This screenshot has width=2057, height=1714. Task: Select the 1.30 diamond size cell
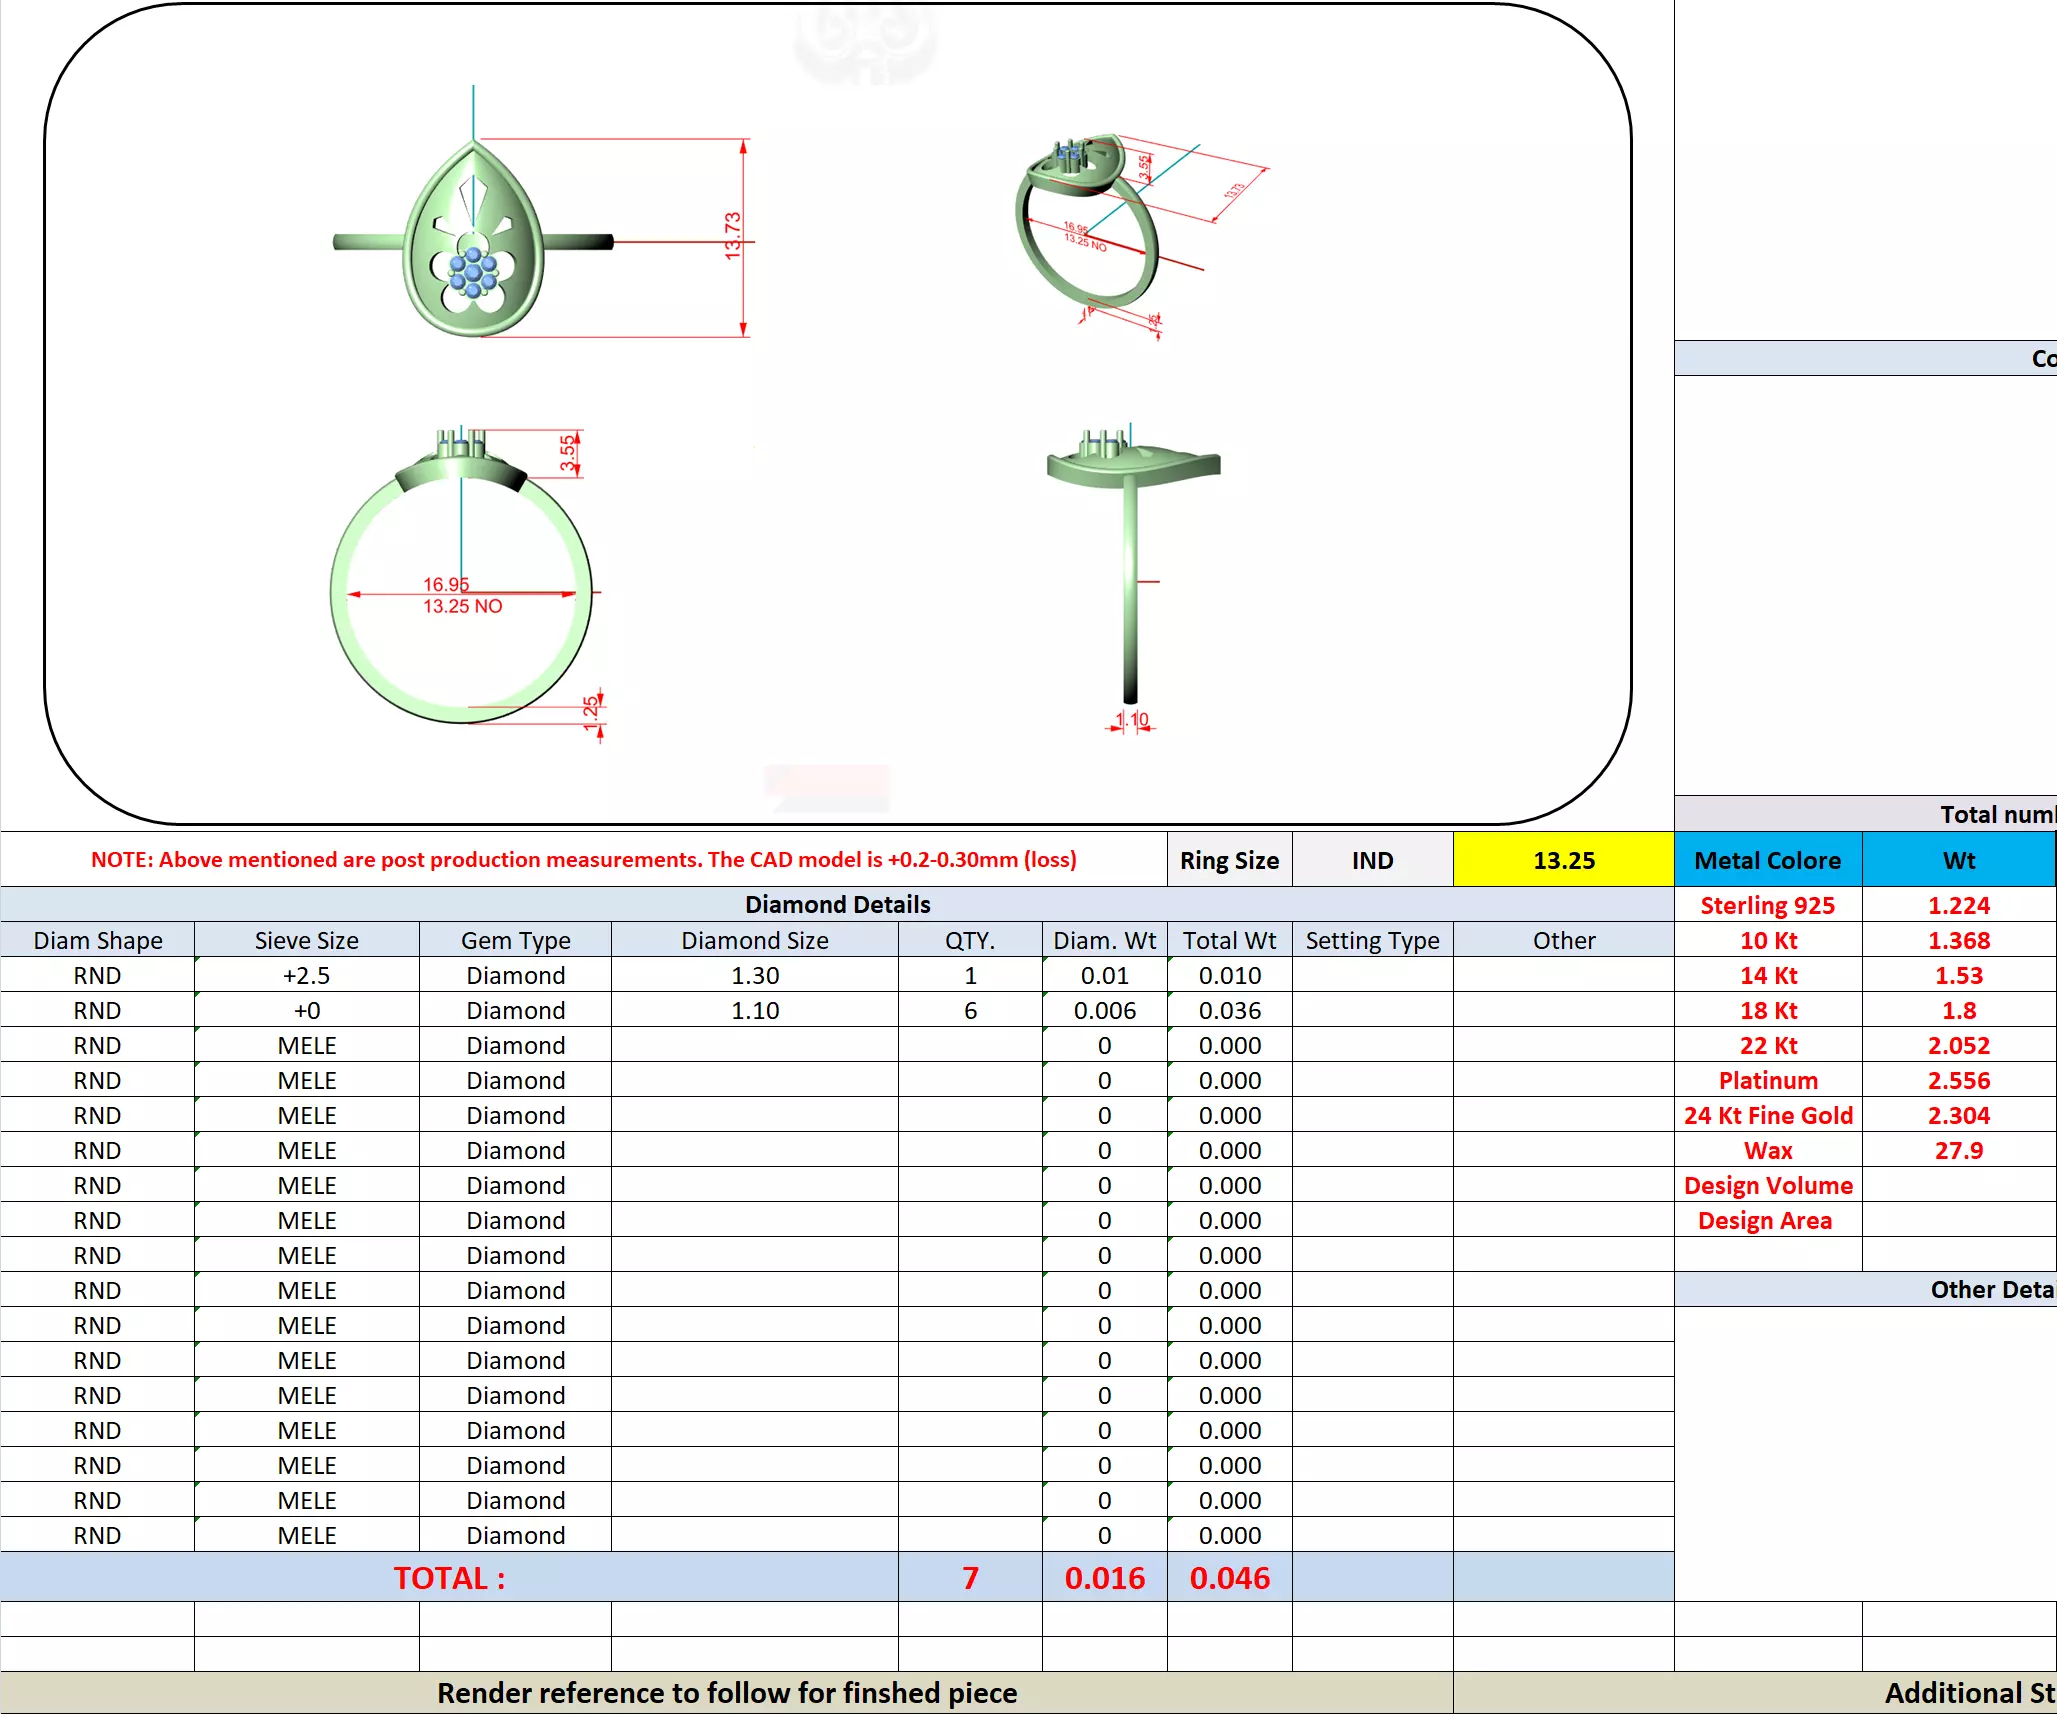coord(754,975)
